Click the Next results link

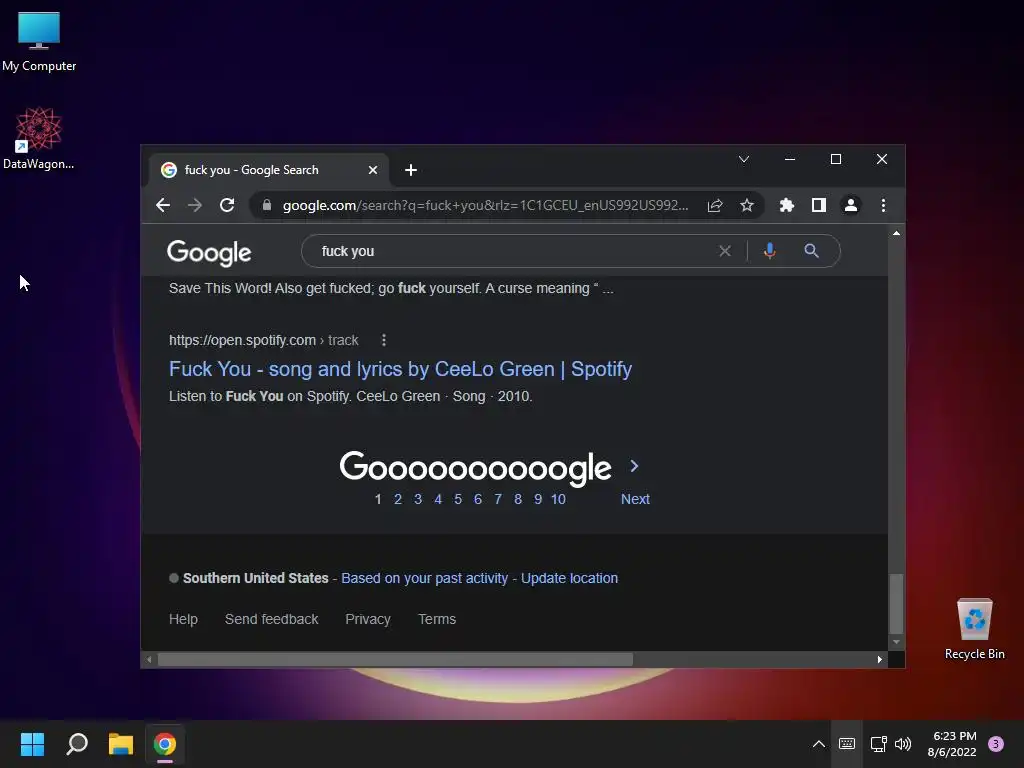pyautogui.click(x=635, y=499)
